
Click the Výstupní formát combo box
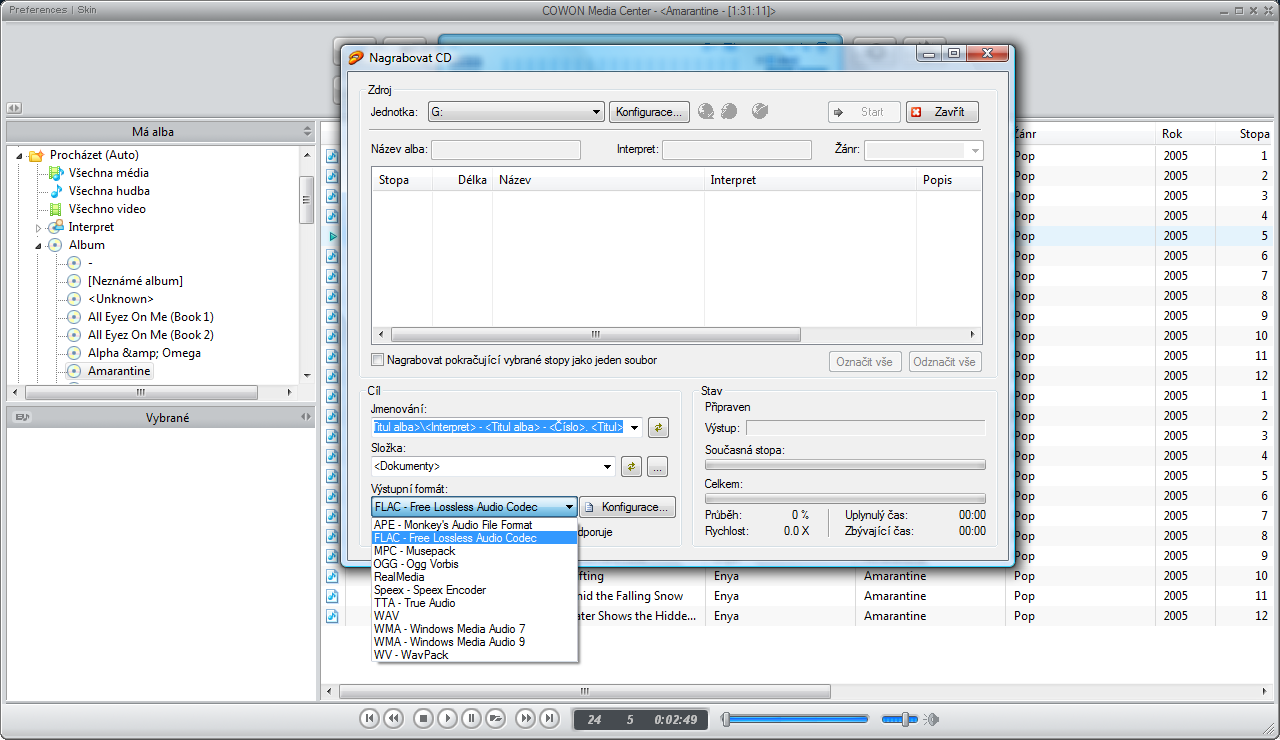[474, 507]
